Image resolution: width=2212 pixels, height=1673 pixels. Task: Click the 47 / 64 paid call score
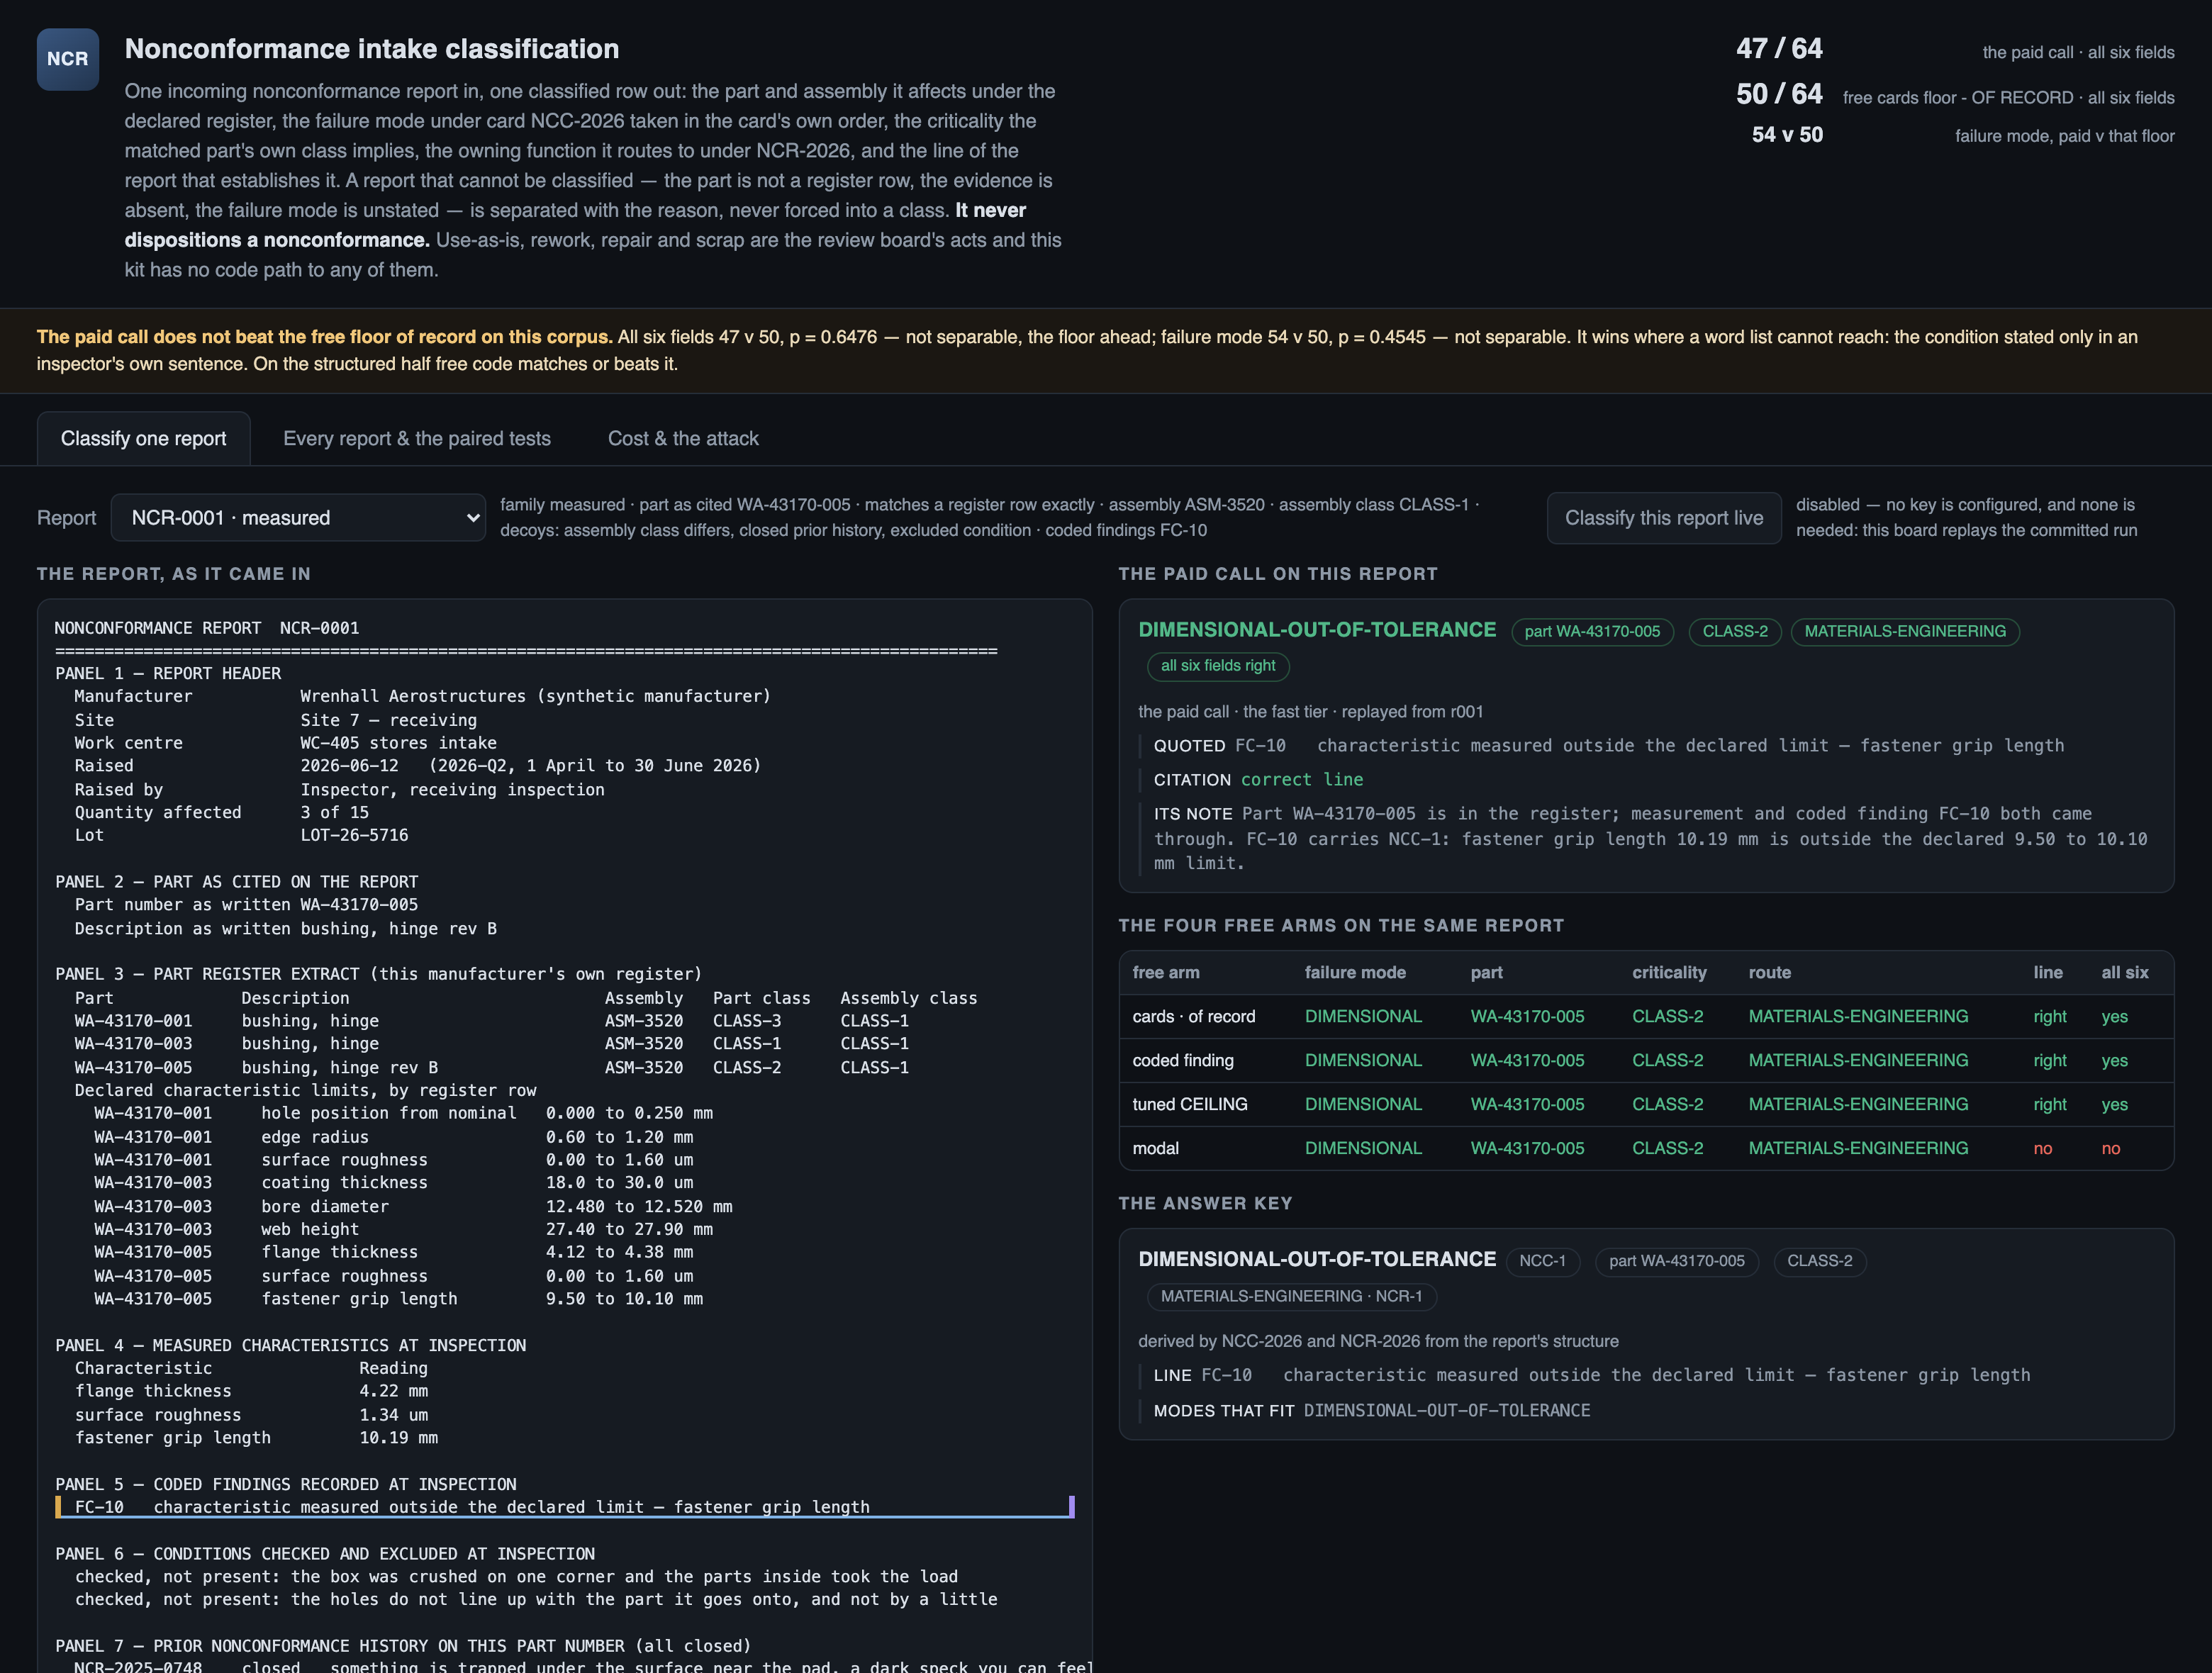click(1779, 49)
